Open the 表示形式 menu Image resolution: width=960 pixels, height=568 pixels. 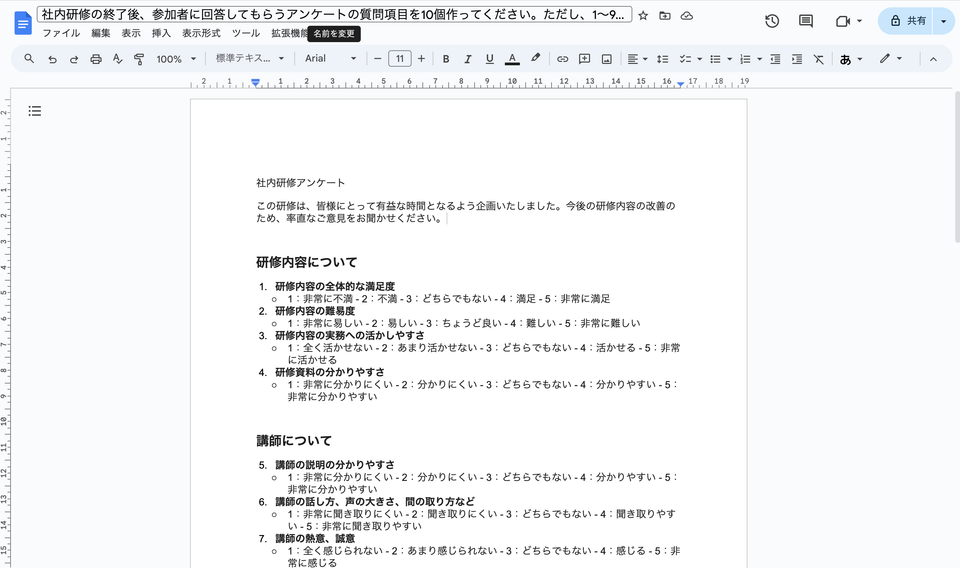[201, 33]
